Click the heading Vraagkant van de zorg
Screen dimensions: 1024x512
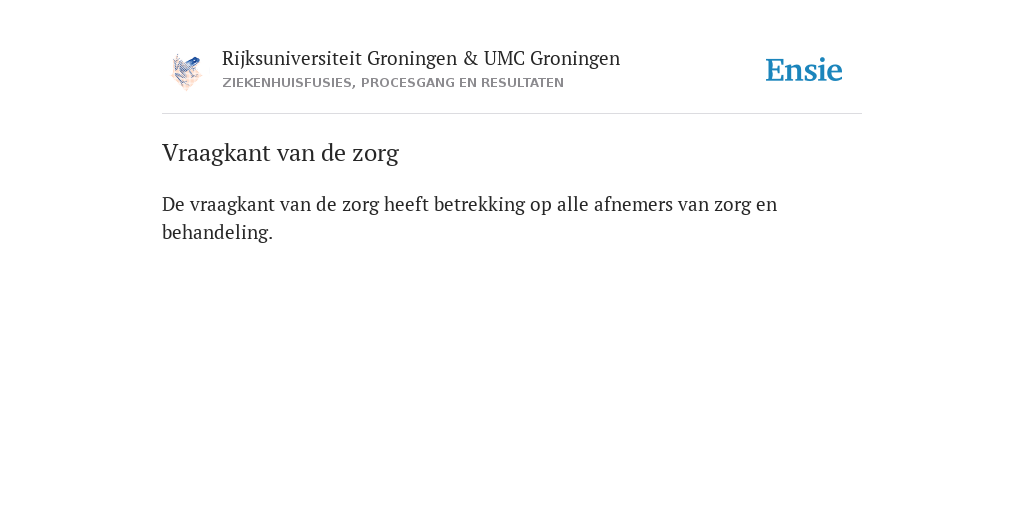pos(280,153)
